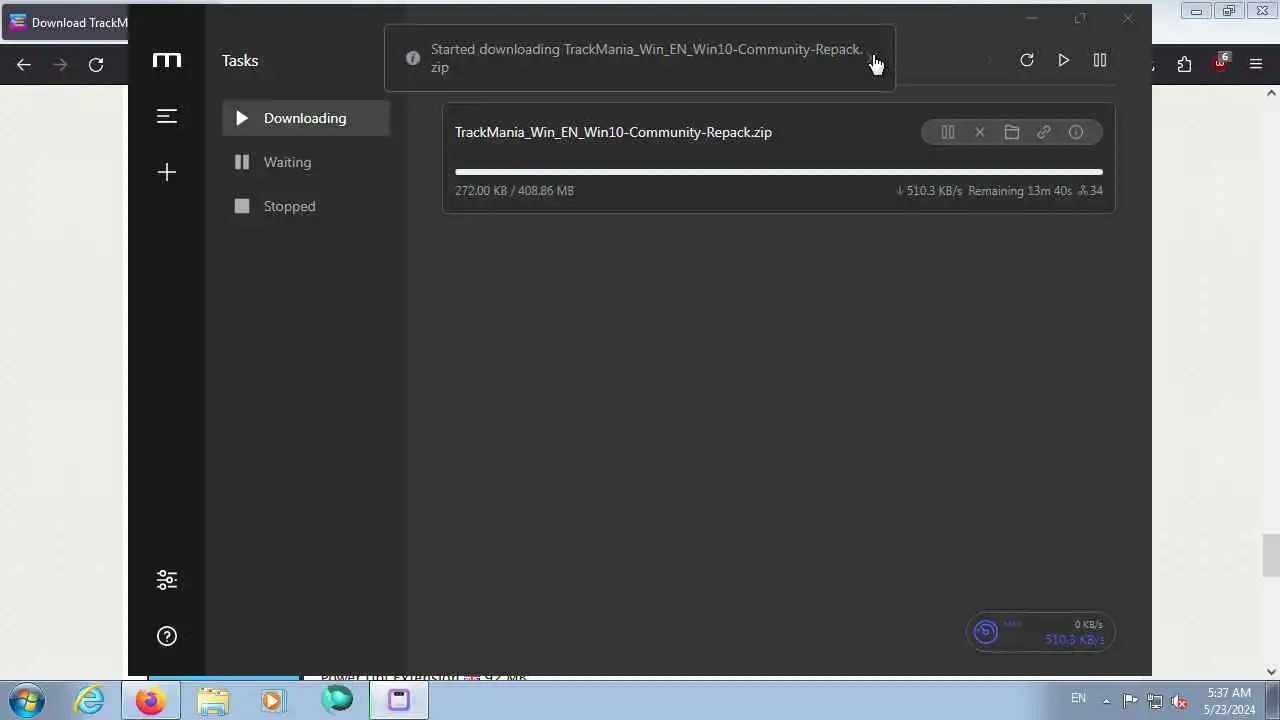Add a new download task
The image size is (1280, 720).
pyautogui.click(x=167, y=172)
